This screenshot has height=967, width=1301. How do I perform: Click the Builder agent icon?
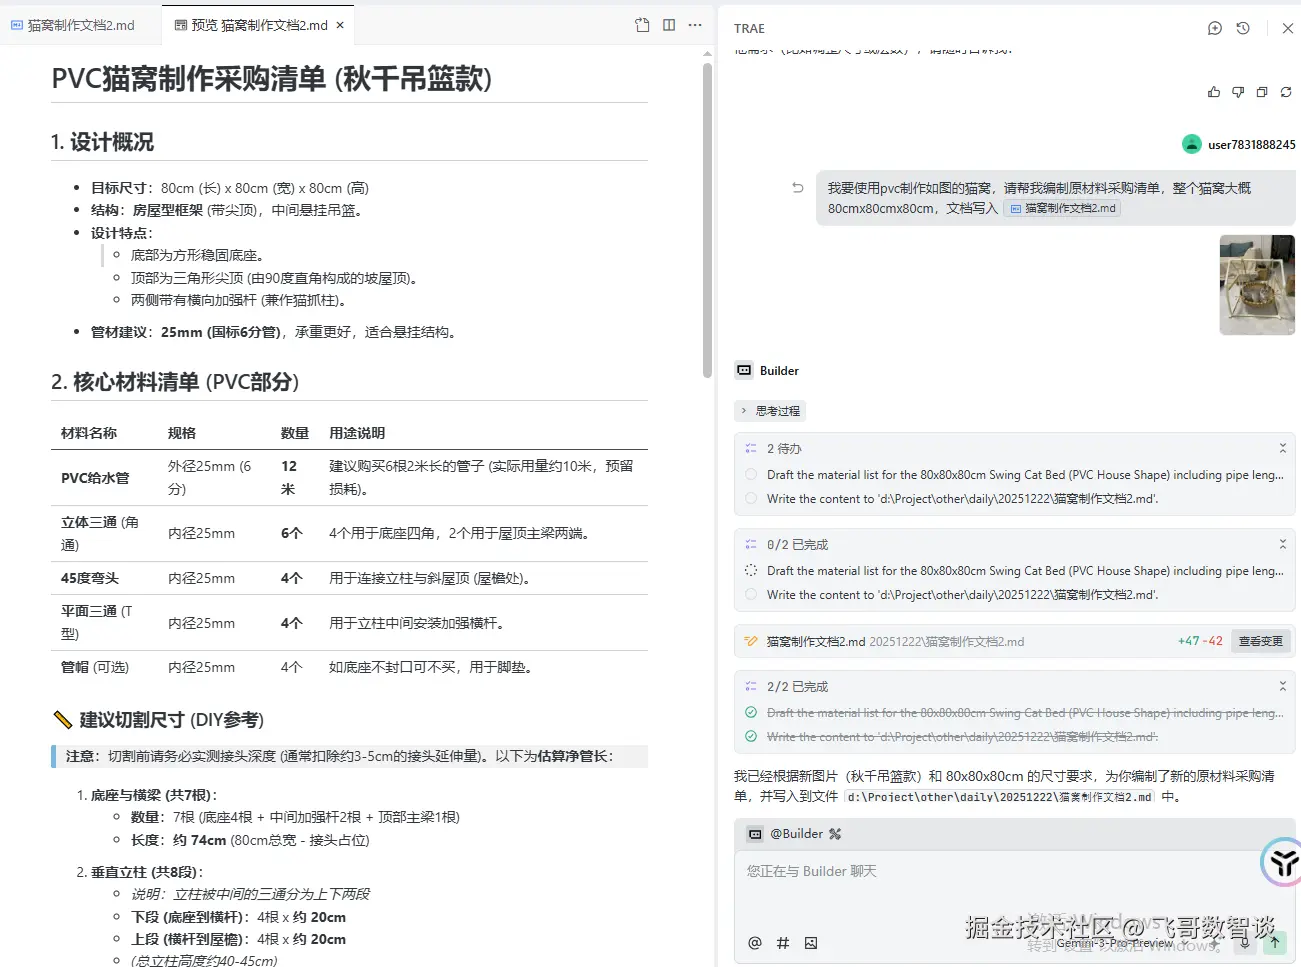click(744, 370)
